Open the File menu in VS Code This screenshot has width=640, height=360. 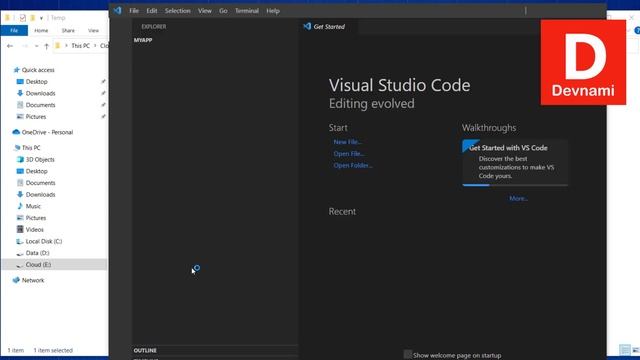point(134,11)
